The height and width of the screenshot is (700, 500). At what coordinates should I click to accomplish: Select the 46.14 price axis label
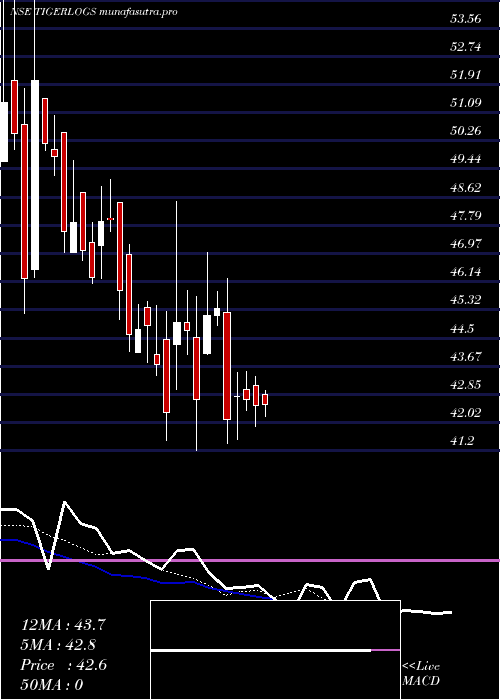[x=466, y=272]
